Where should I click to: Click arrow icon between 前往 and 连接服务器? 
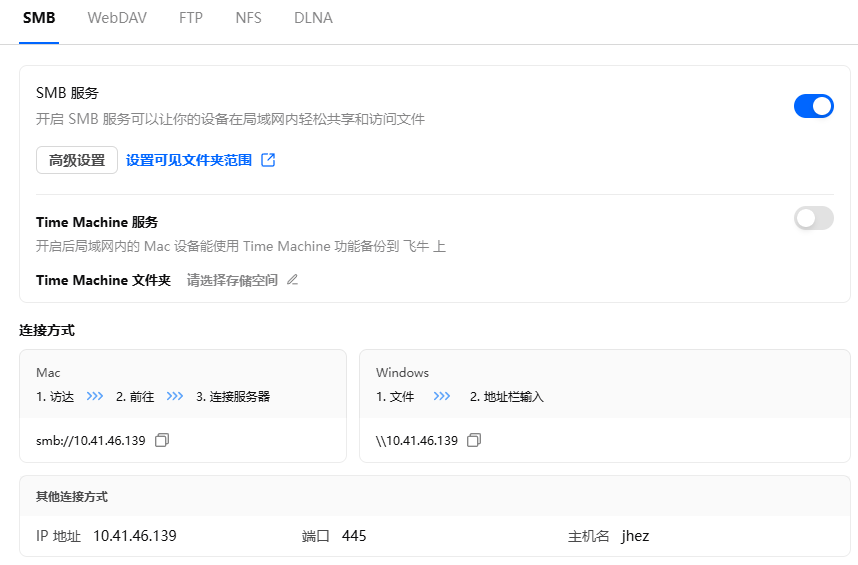pos(175,396)
